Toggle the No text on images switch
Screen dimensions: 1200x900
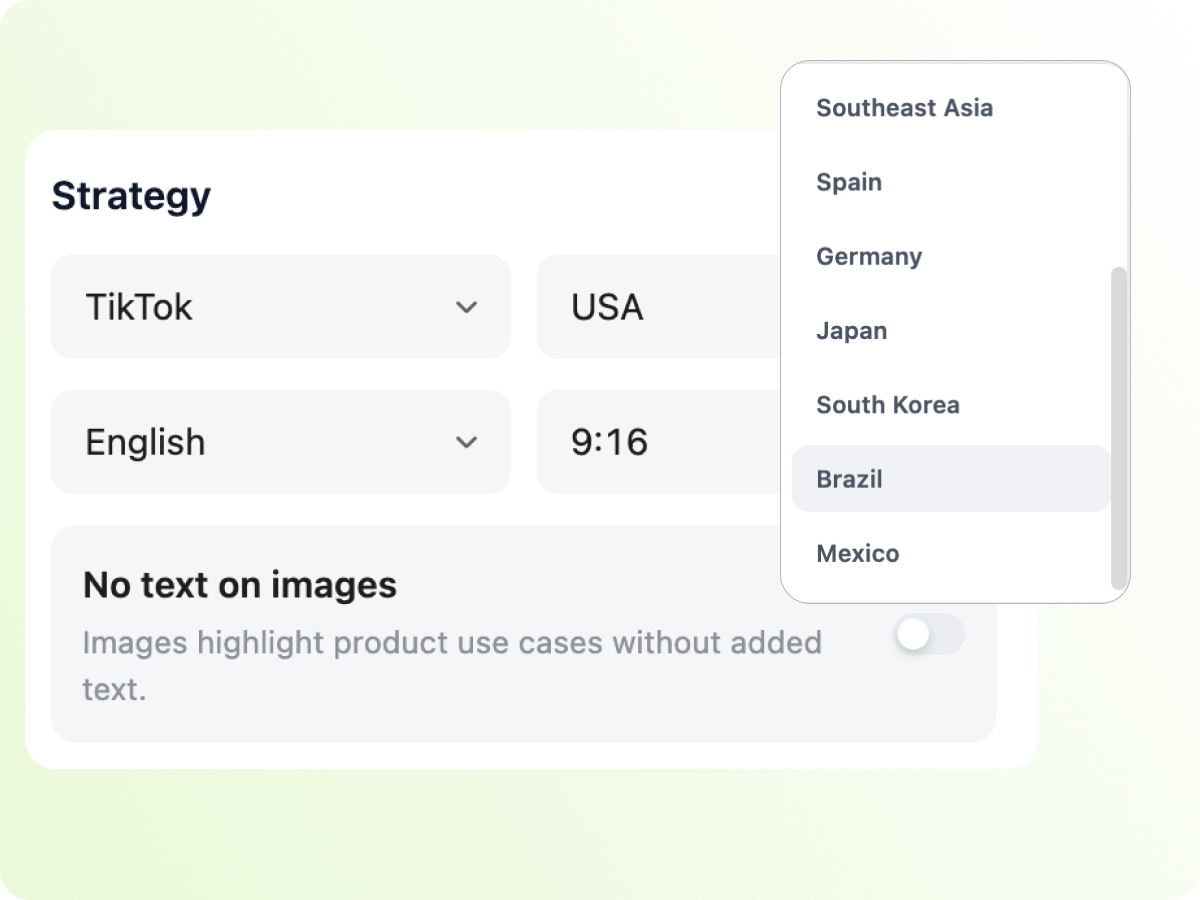tap(930, 634)
